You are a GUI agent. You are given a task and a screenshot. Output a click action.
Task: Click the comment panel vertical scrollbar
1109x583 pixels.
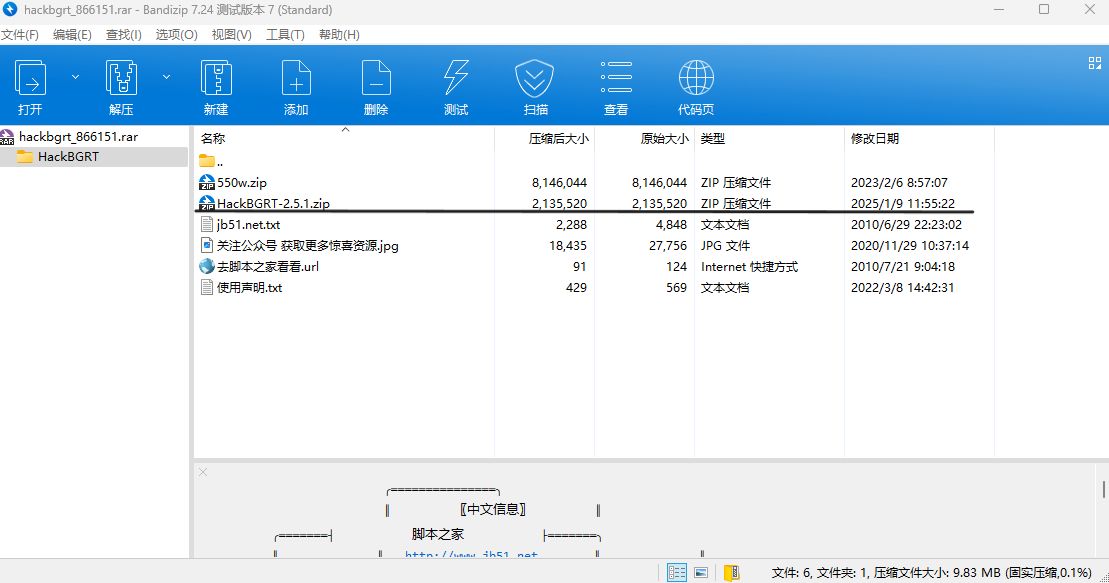1103,490
